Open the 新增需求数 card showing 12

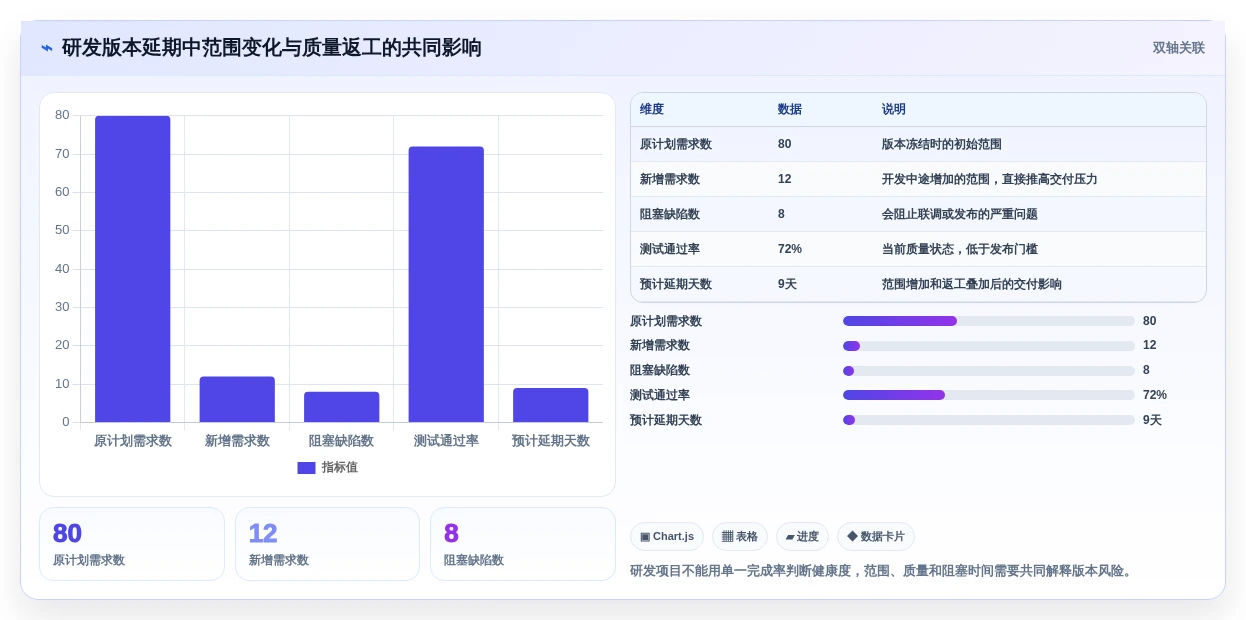tap(327, 544)
